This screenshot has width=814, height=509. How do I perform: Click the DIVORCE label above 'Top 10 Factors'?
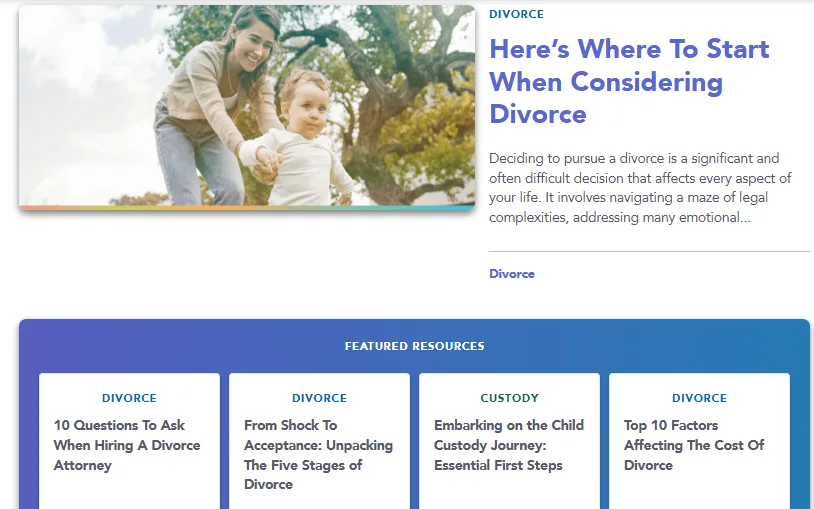[699, 398]
